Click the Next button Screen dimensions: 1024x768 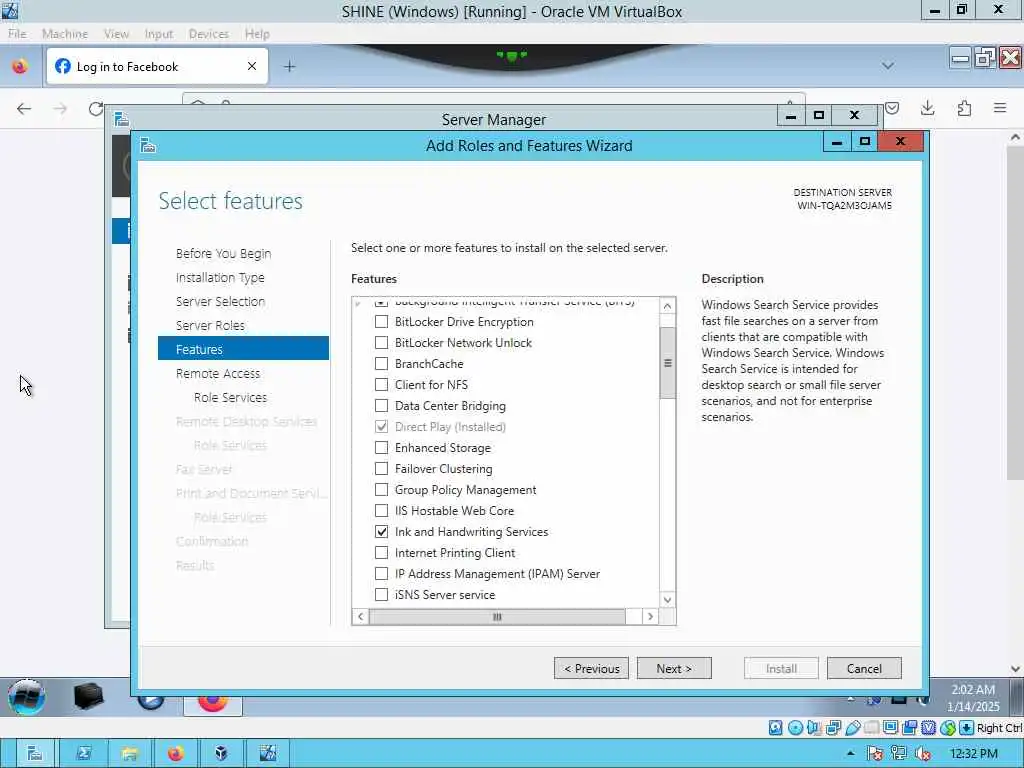click(674, 668)
